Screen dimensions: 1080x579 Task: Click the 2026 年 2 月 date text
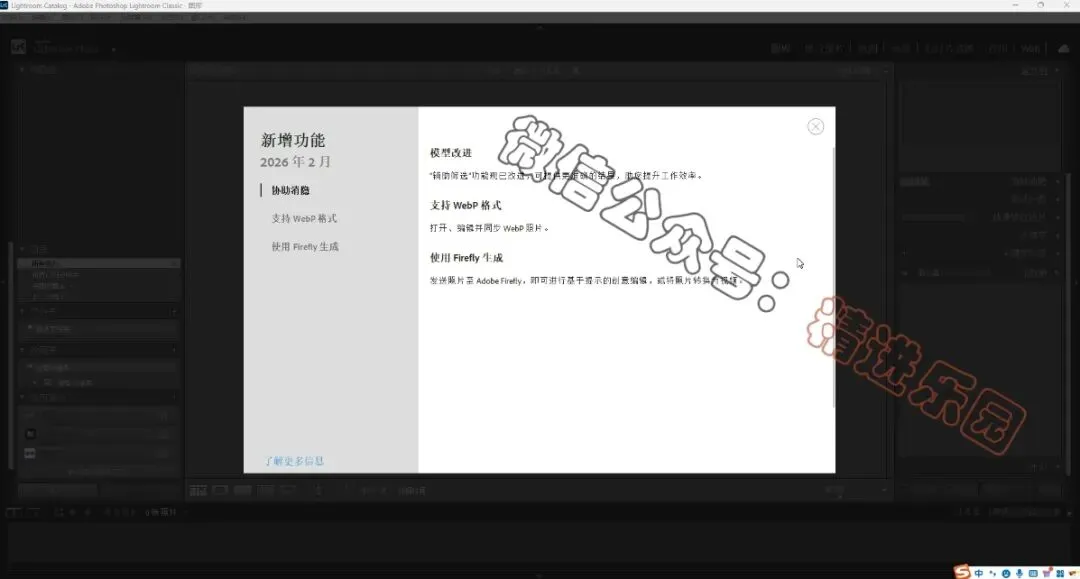click(x=295, y=162)
